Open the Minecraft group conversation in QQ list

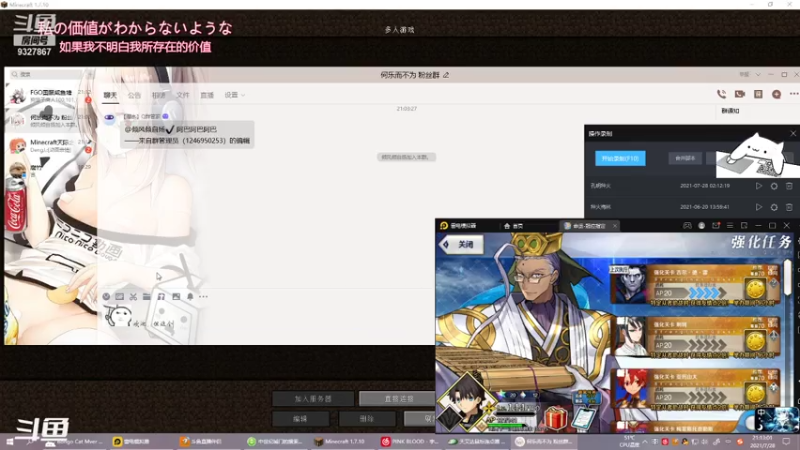[x=49, y=145]
